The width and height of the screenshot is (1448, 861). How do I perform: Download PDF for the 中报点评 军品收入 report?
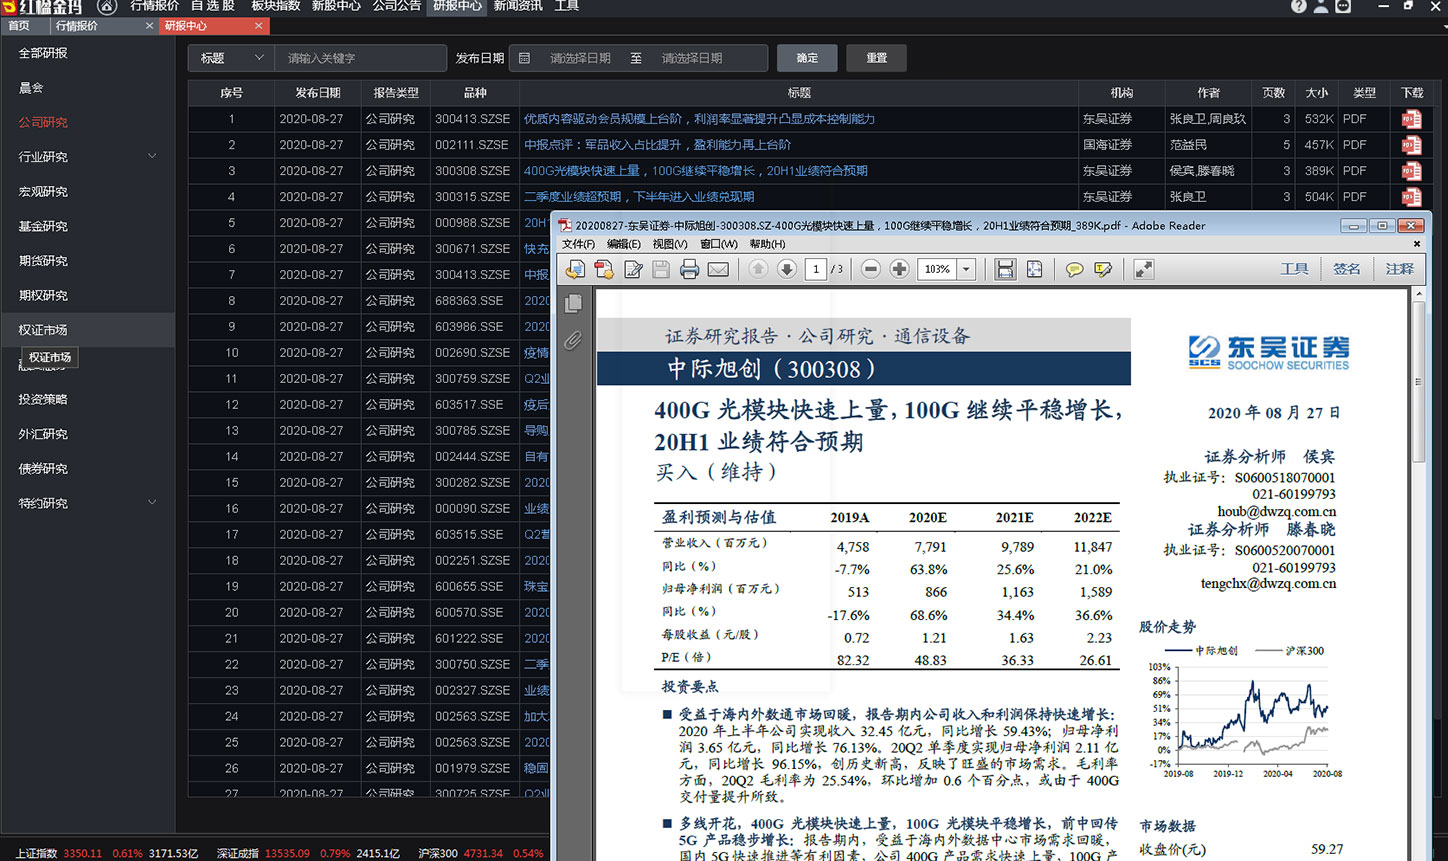[x=1411, y=145]
